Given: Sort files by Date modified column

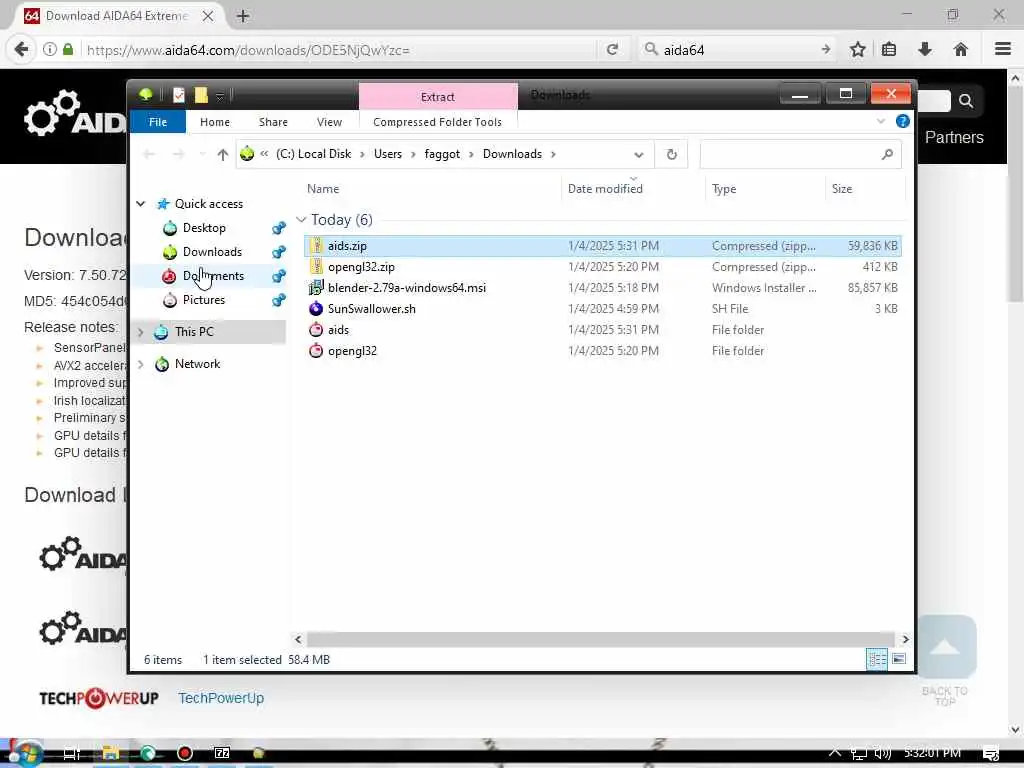Looking at the screenshot, I should (x=605, y=189).
